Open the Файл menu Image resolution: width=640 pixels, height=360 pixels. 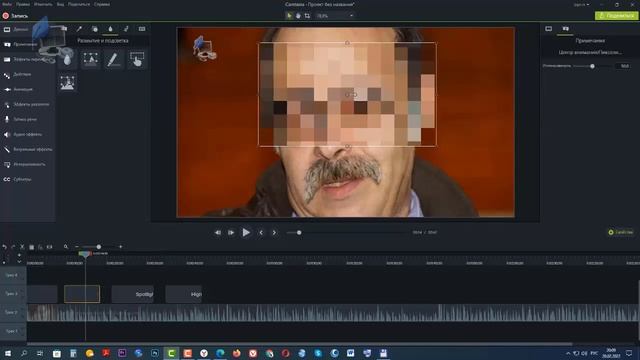(x=7, y=4)
